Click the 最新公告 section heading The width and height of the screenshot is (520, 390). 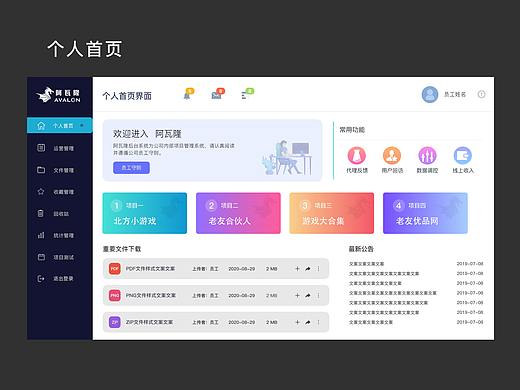(361, 249)
